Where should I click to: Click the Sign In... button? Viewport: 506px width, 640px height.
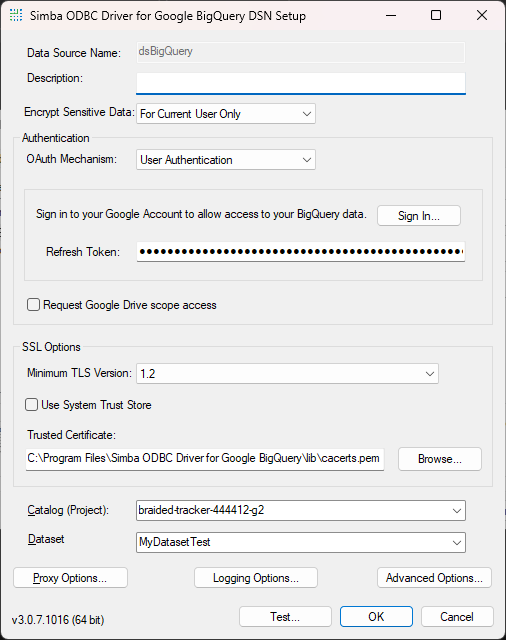419,216
